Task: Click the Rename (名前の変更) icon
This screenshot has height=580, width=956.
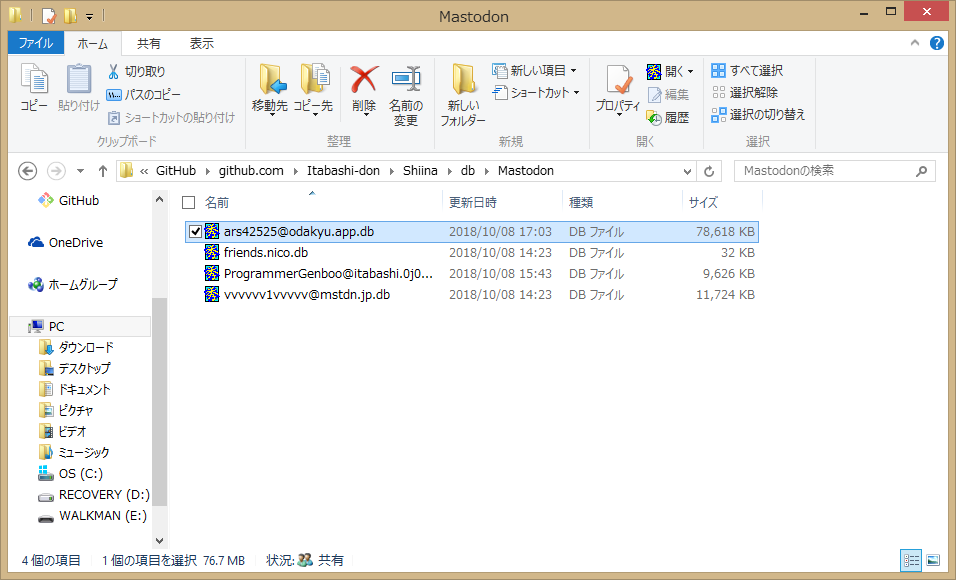Action: tap(405, 80)
